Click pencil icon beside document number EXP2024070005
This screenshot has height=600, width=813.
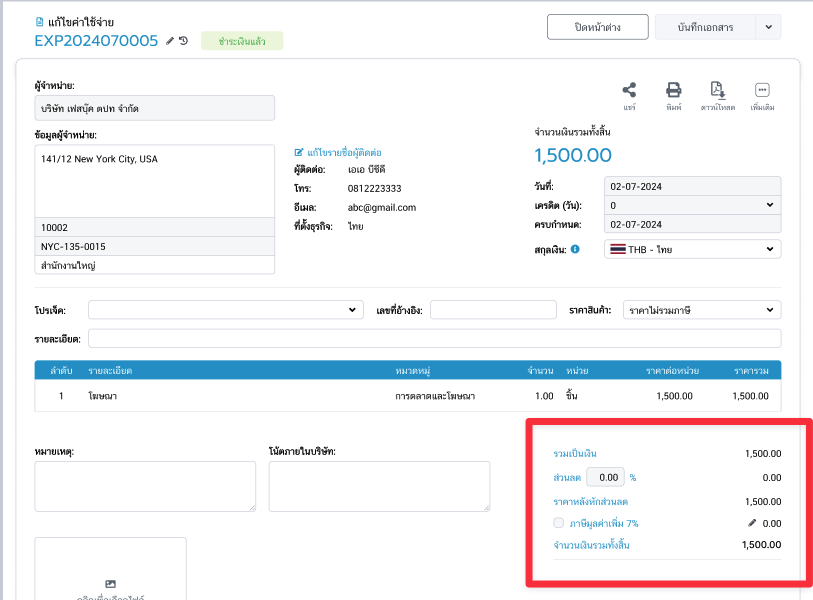coord(170,41)
